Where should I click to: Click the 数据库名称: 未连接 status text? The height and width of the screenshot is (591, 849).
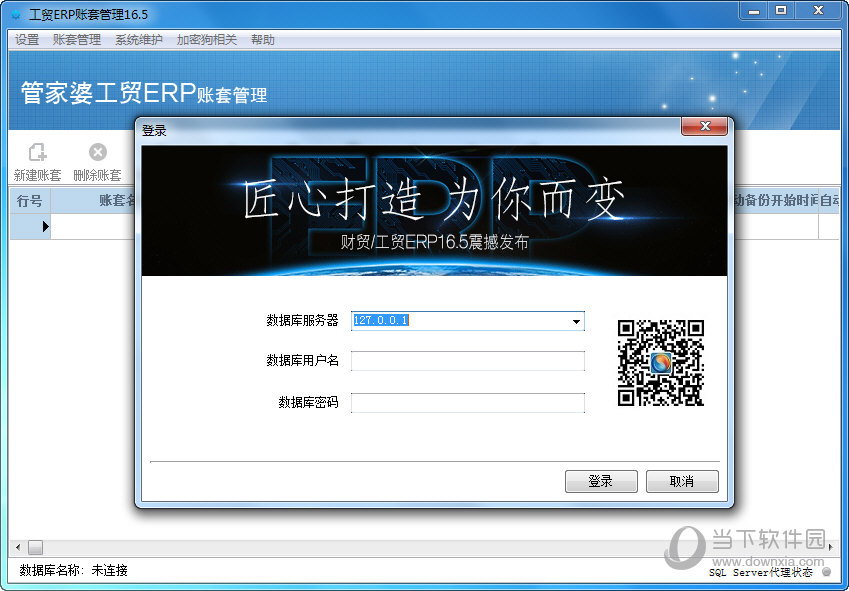click(73, 570)
